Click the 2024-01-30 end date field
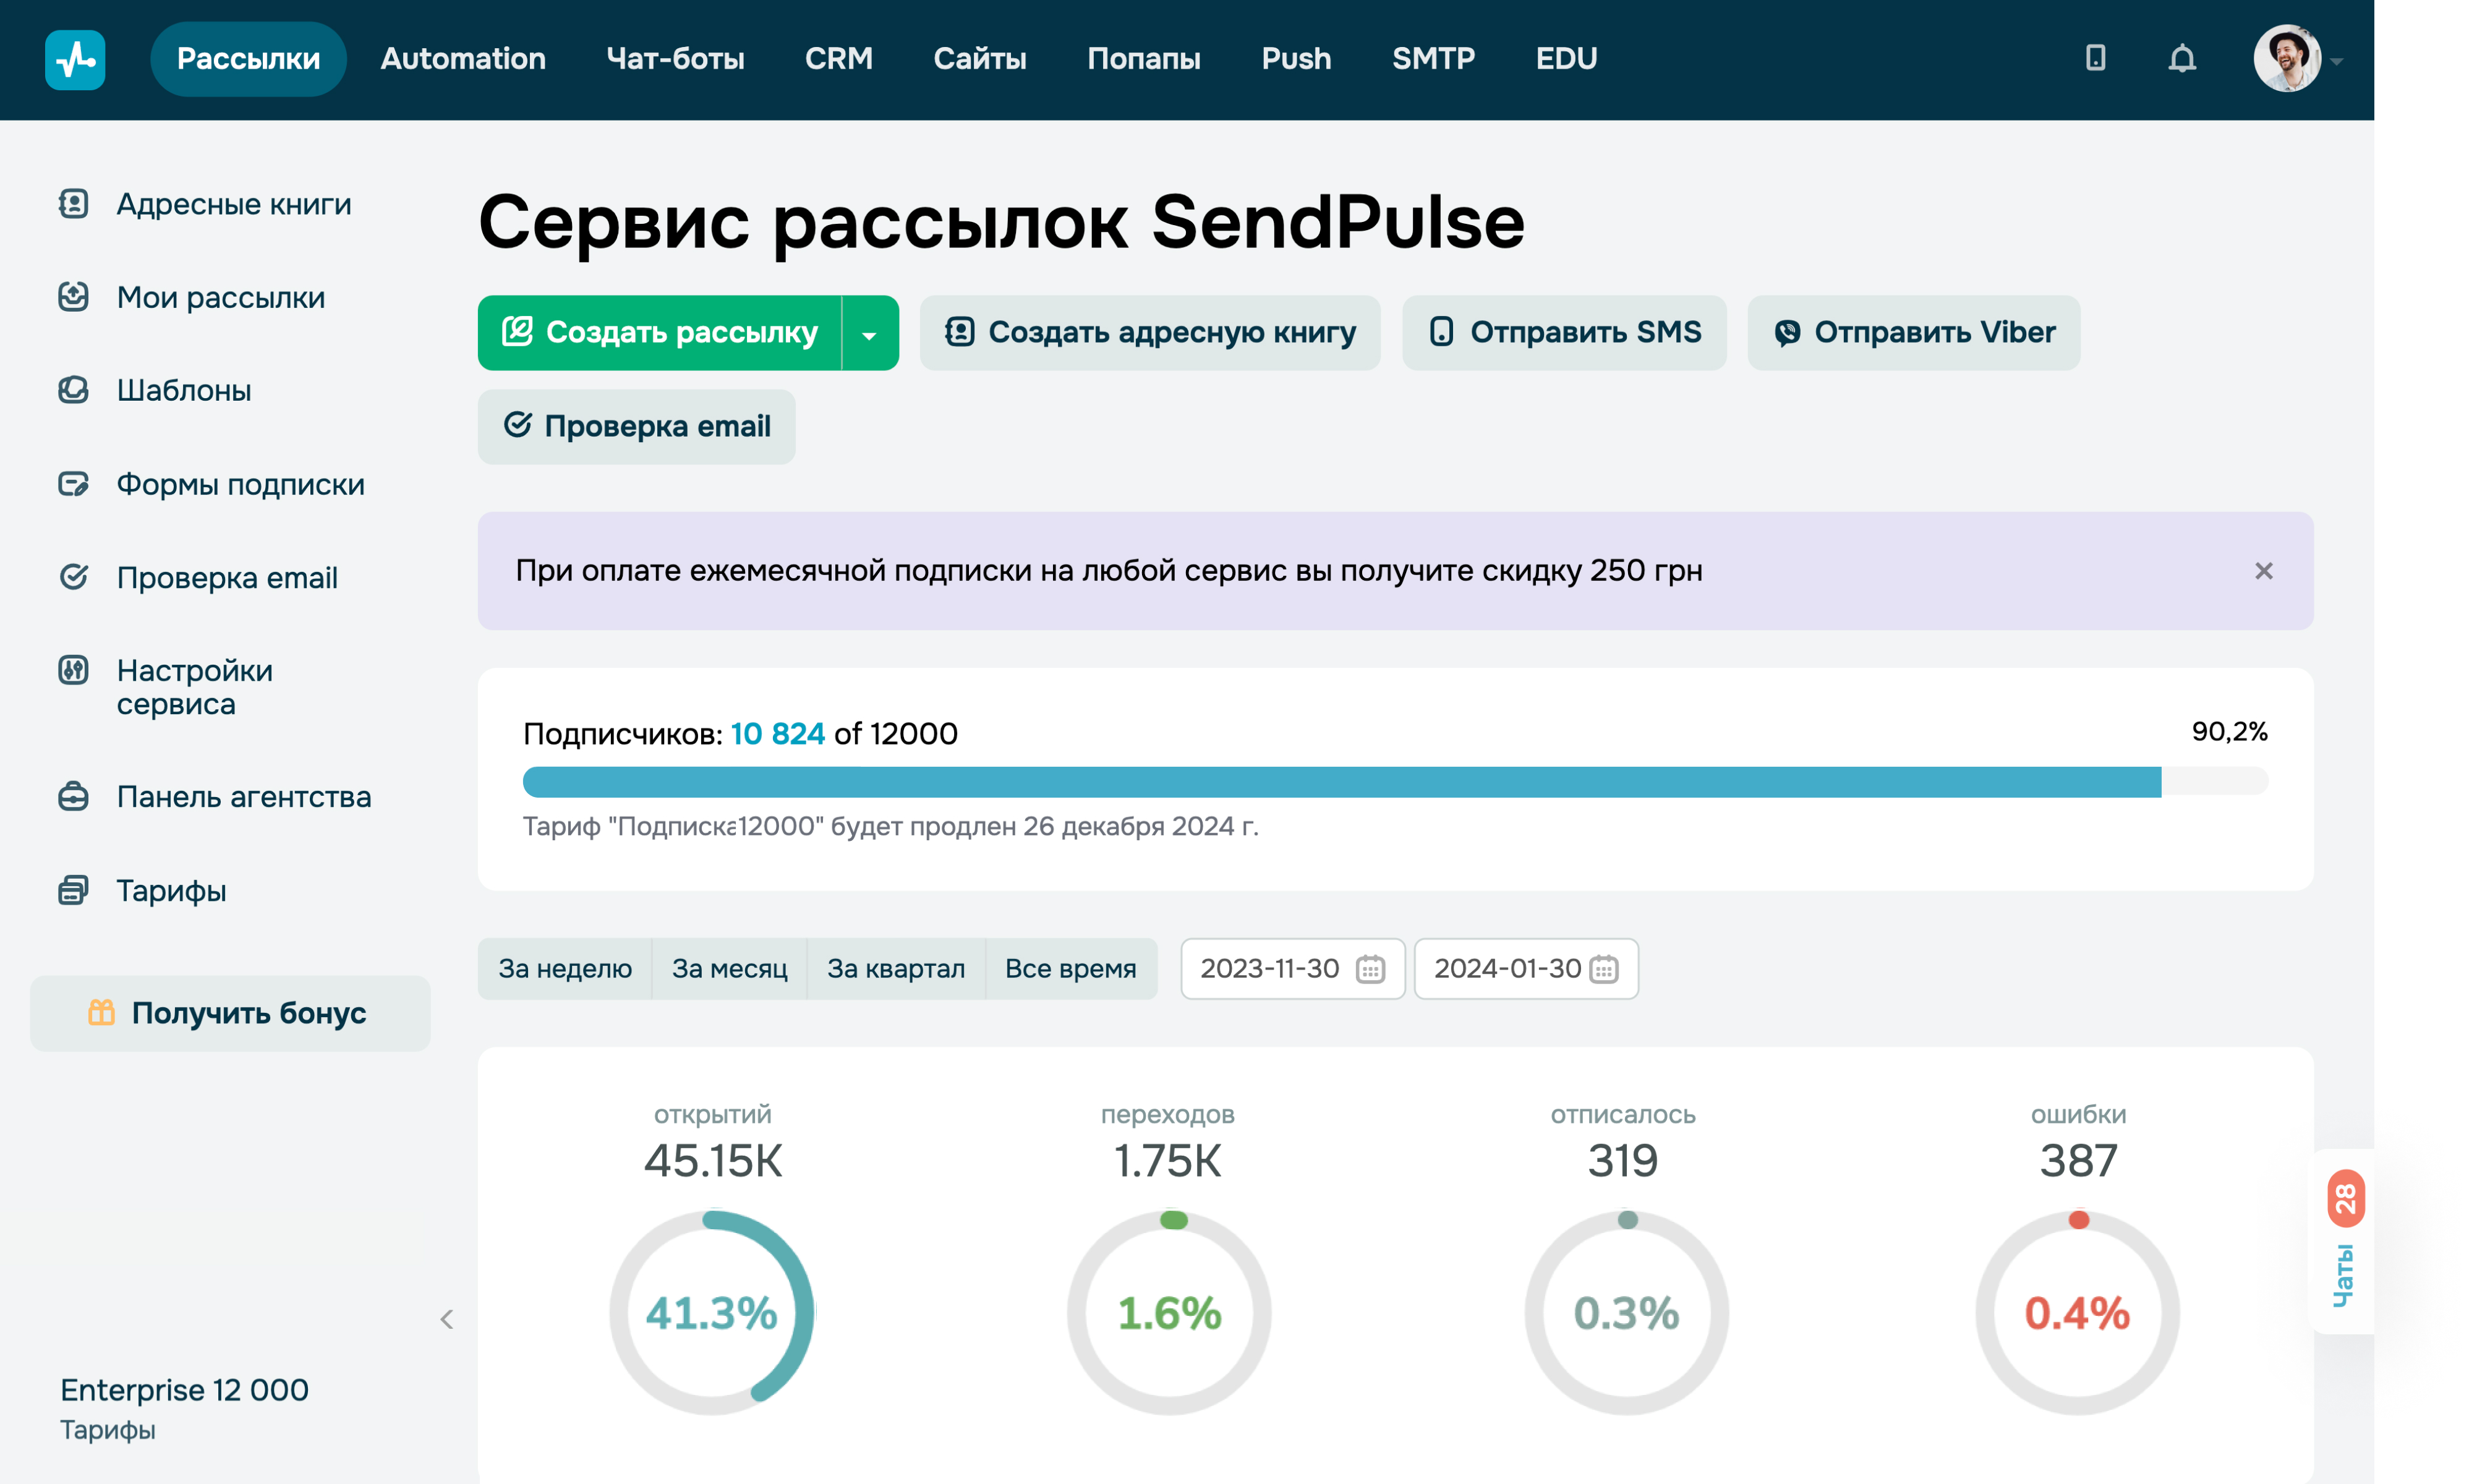2477x1484 pixels. (1526, 969)
